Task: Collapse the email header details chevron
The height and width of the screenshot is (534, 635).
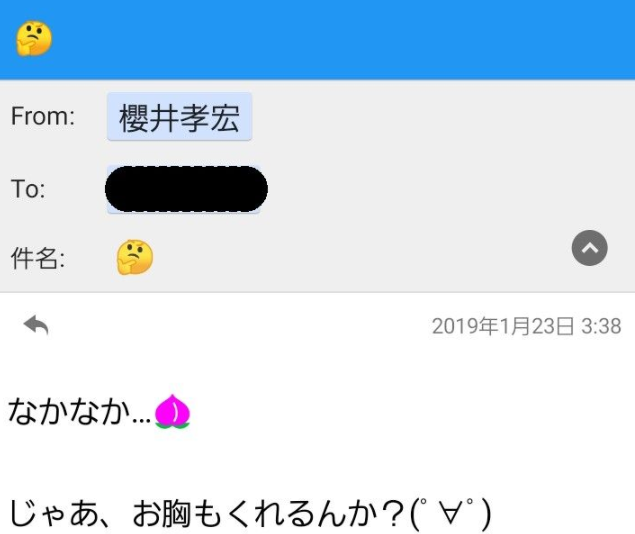Action: [x=589, y=248]
